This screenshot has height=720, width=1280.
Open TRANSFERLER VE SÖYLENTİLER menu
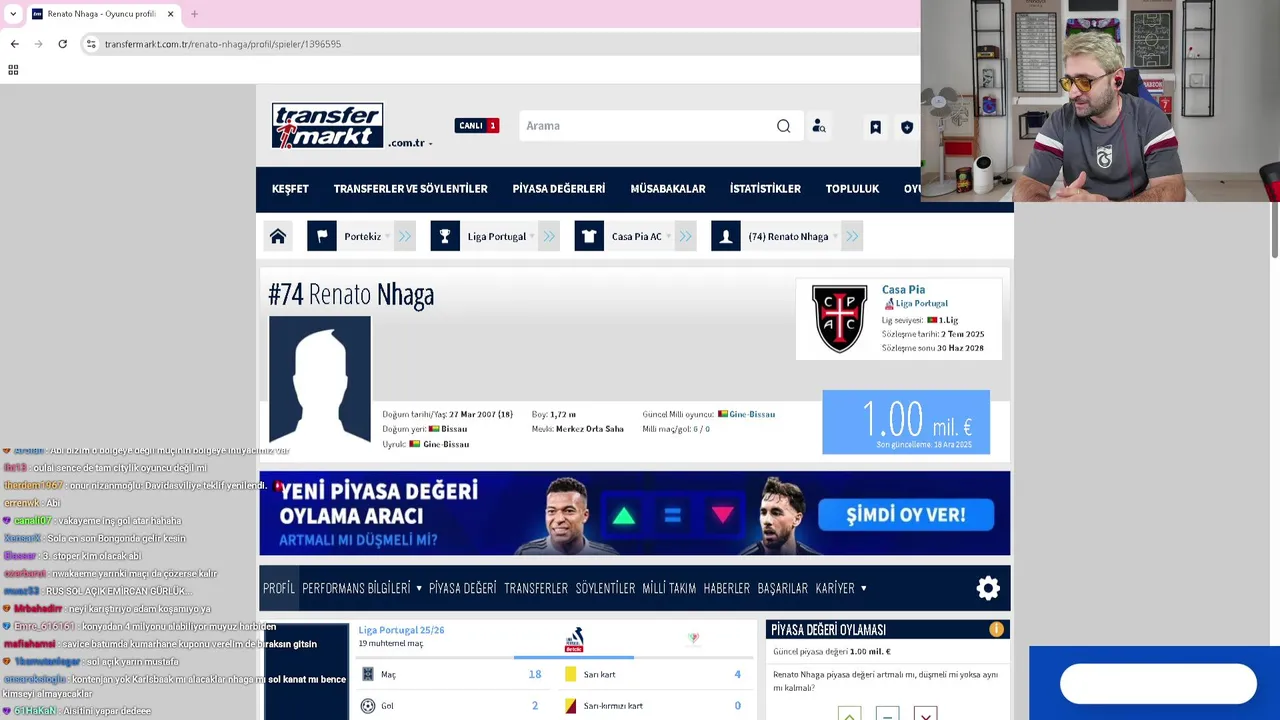click(x=410, y=189)
